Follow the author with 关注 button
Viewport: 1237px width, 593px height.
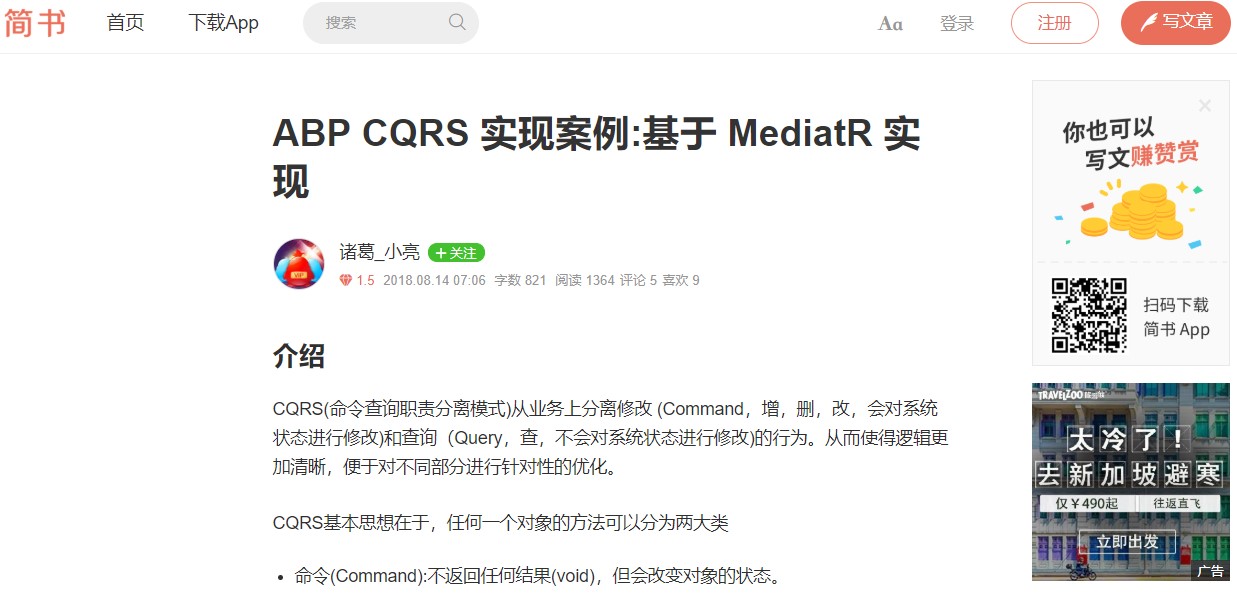(x=456, y=253)
